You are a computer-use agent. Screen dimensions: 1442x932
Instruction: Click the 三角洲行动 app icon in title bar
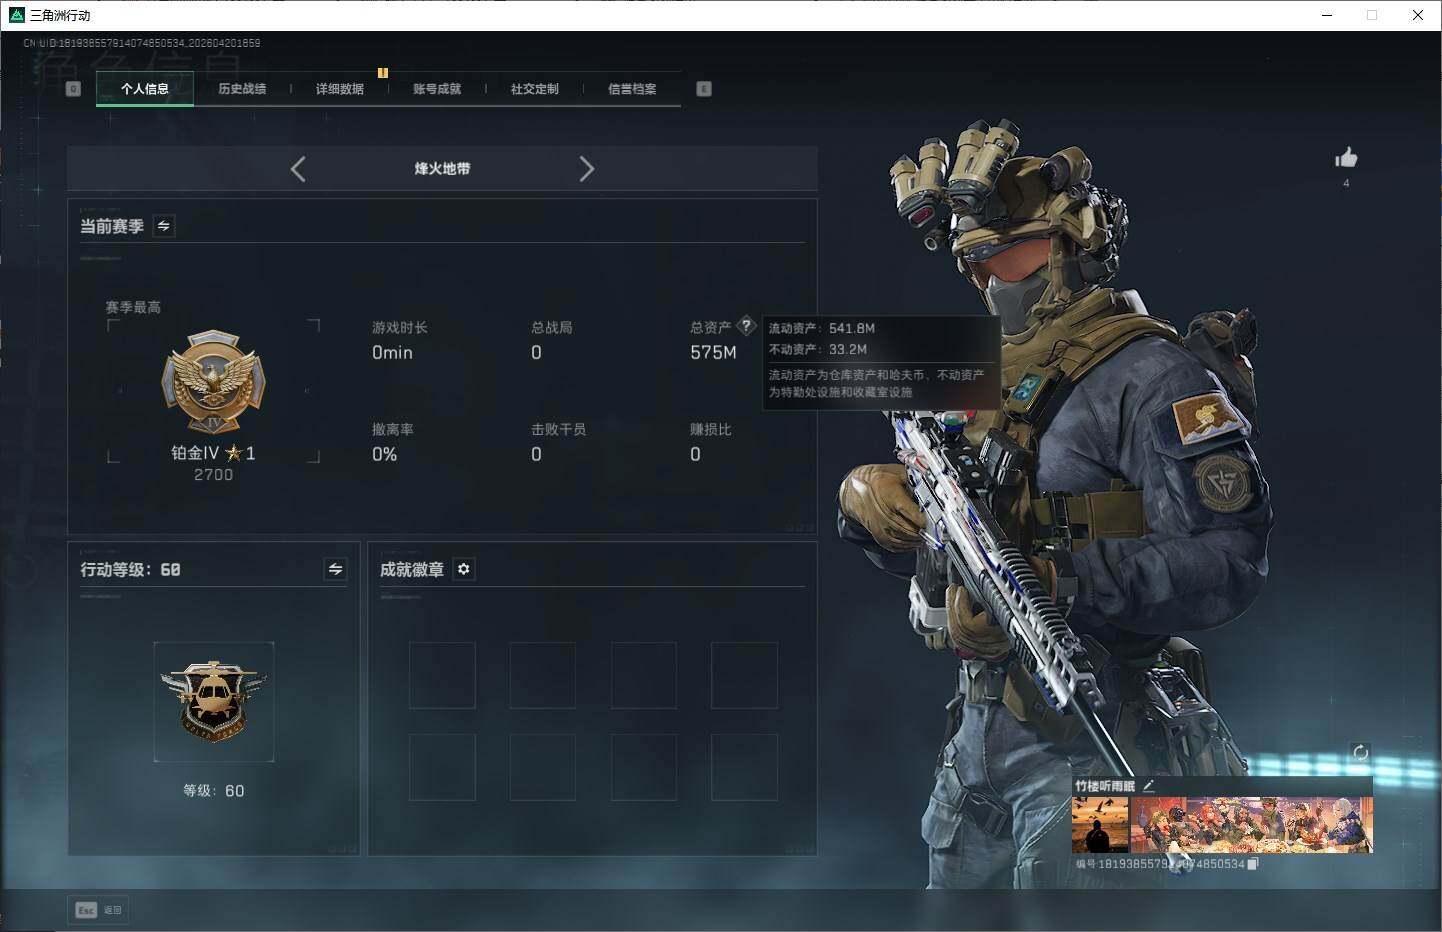pyautogui.click(x=16, y=15)
